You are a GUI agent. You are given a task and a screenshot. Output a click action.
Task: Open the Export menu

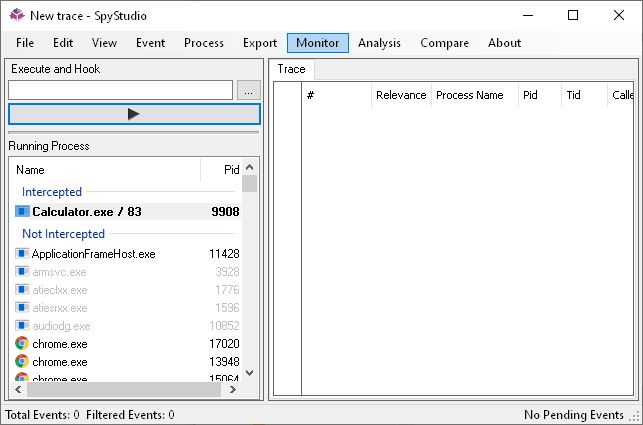tap(260, 43)
